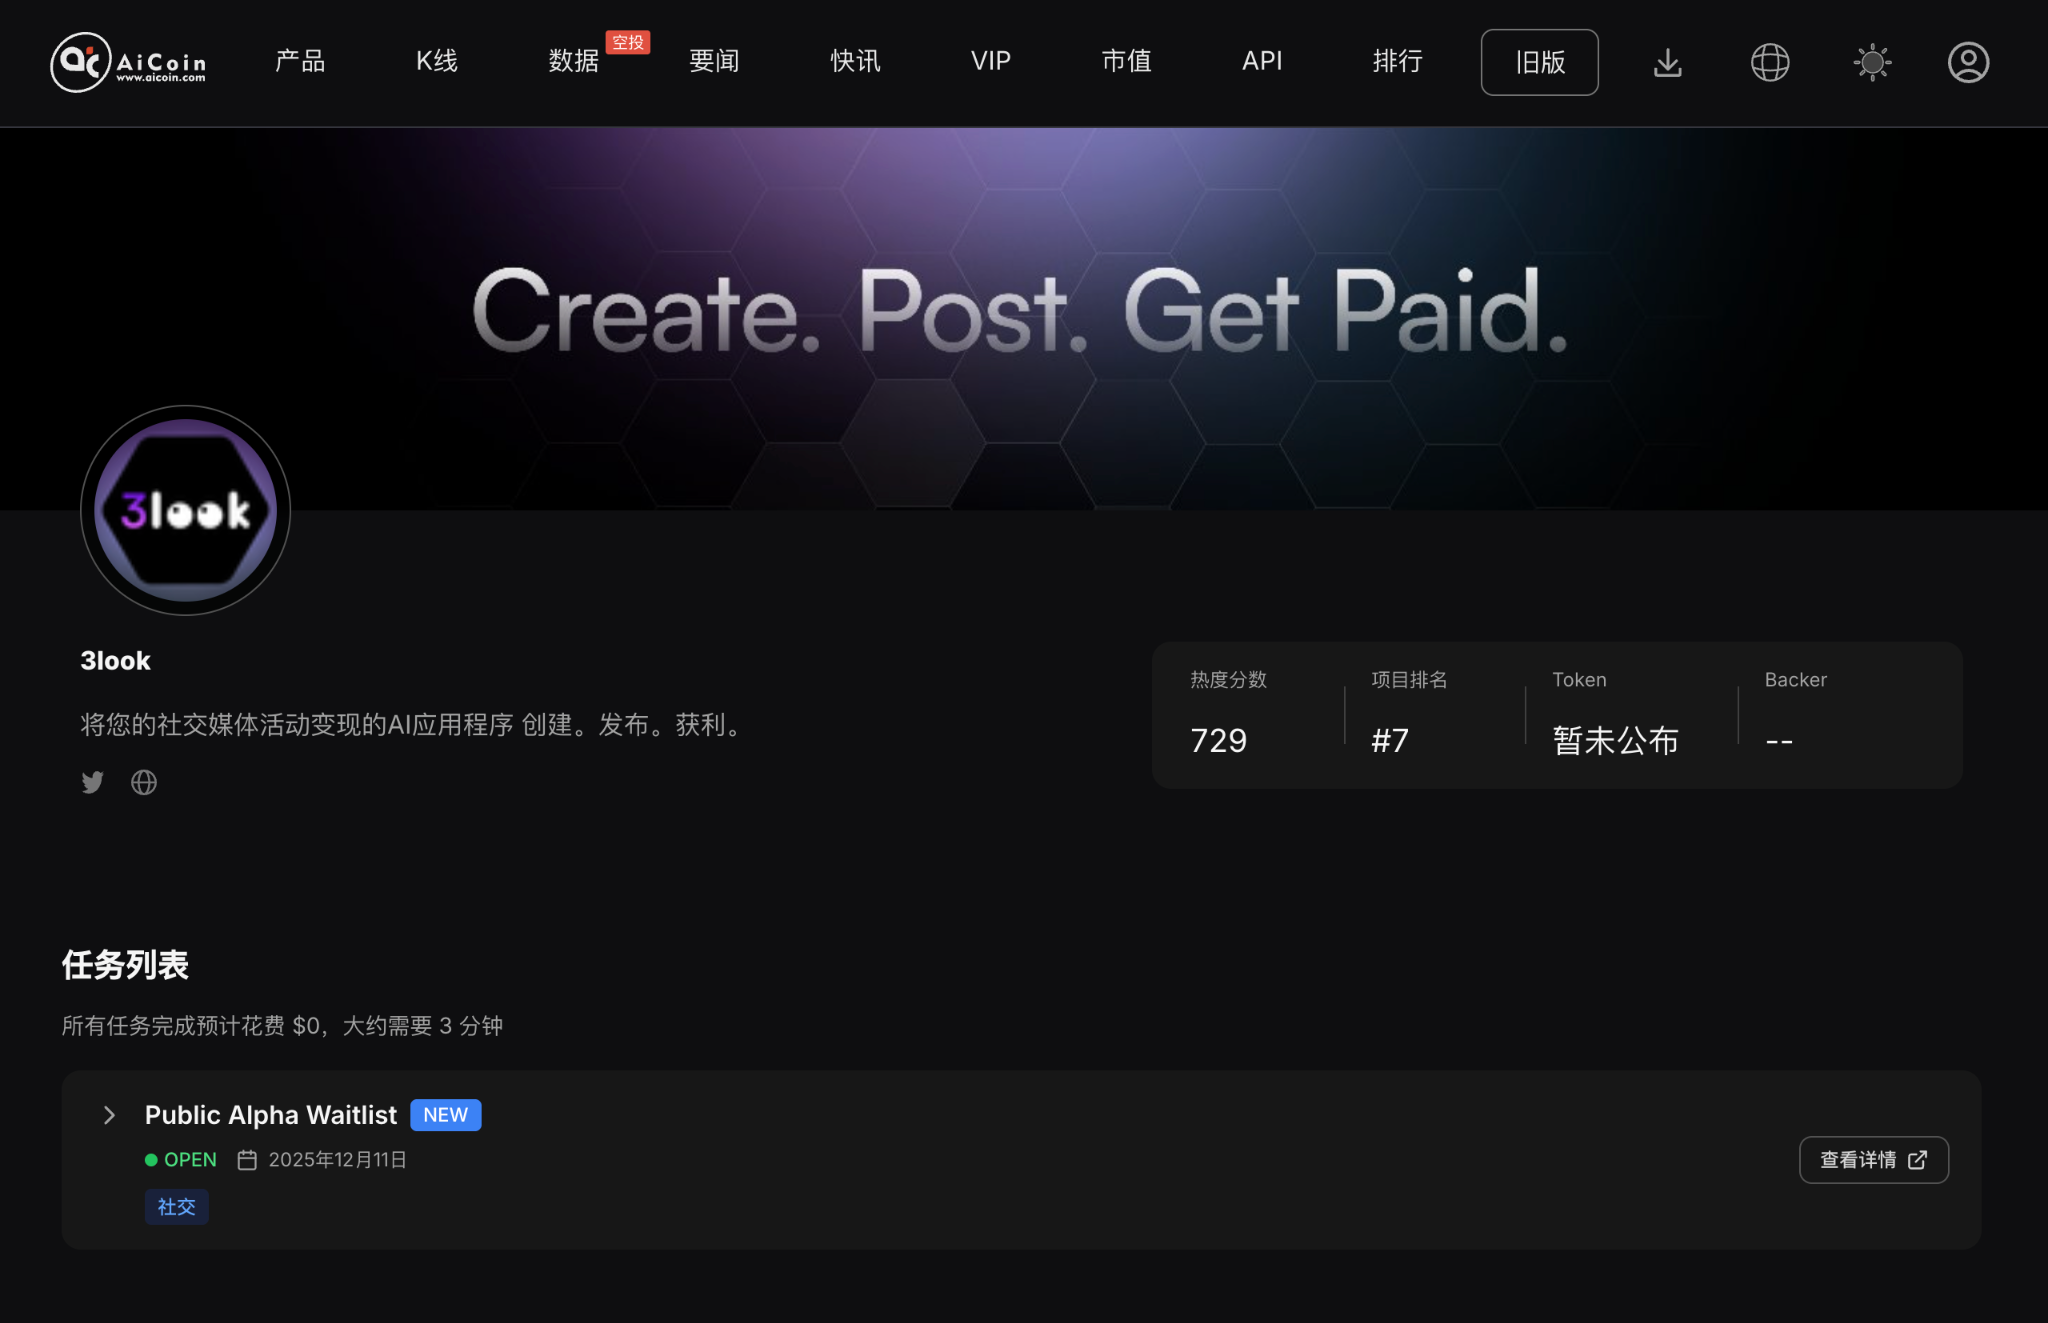Select 快讯 from the navigation bar

click(x=855, y=62)
